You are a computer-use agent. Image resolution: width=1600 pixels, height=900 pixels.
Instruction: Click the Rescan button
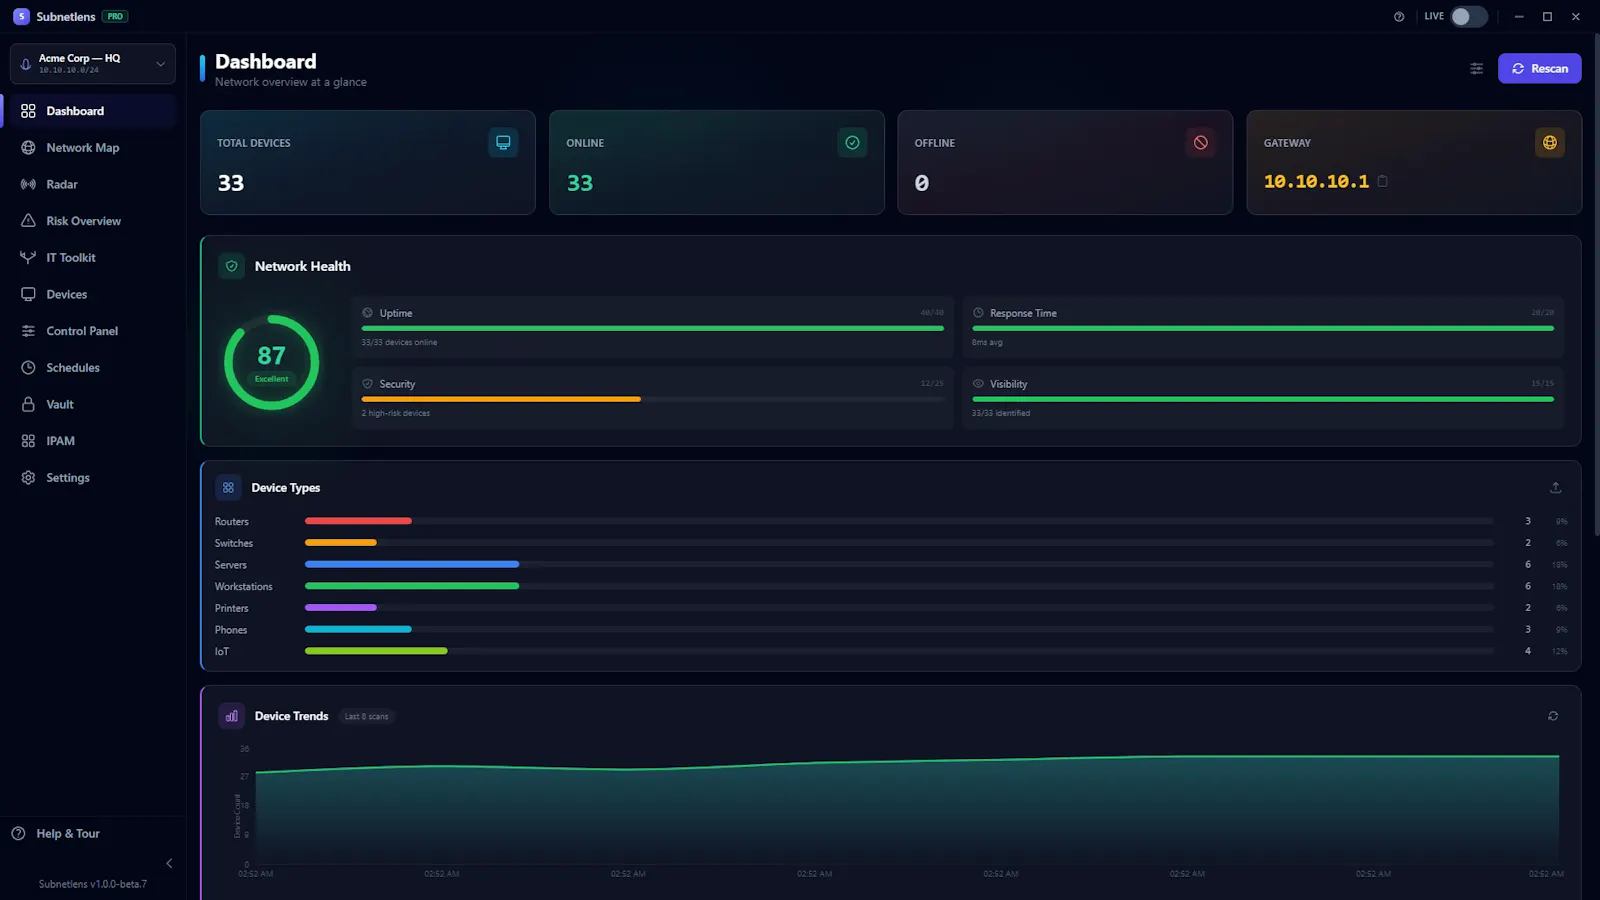tap(1539, 68)
